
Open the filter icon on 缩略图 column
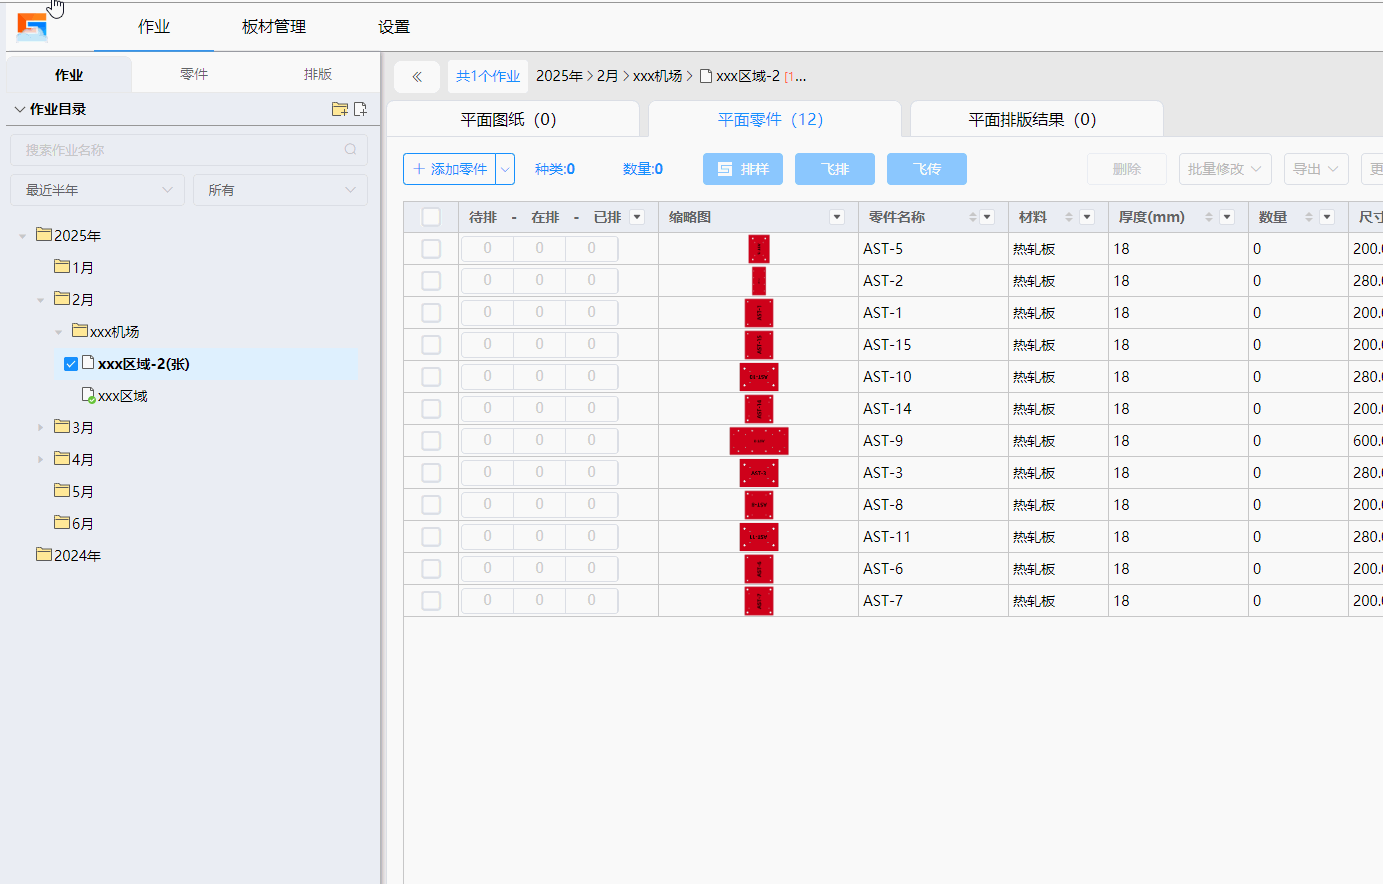pos(837,217)
